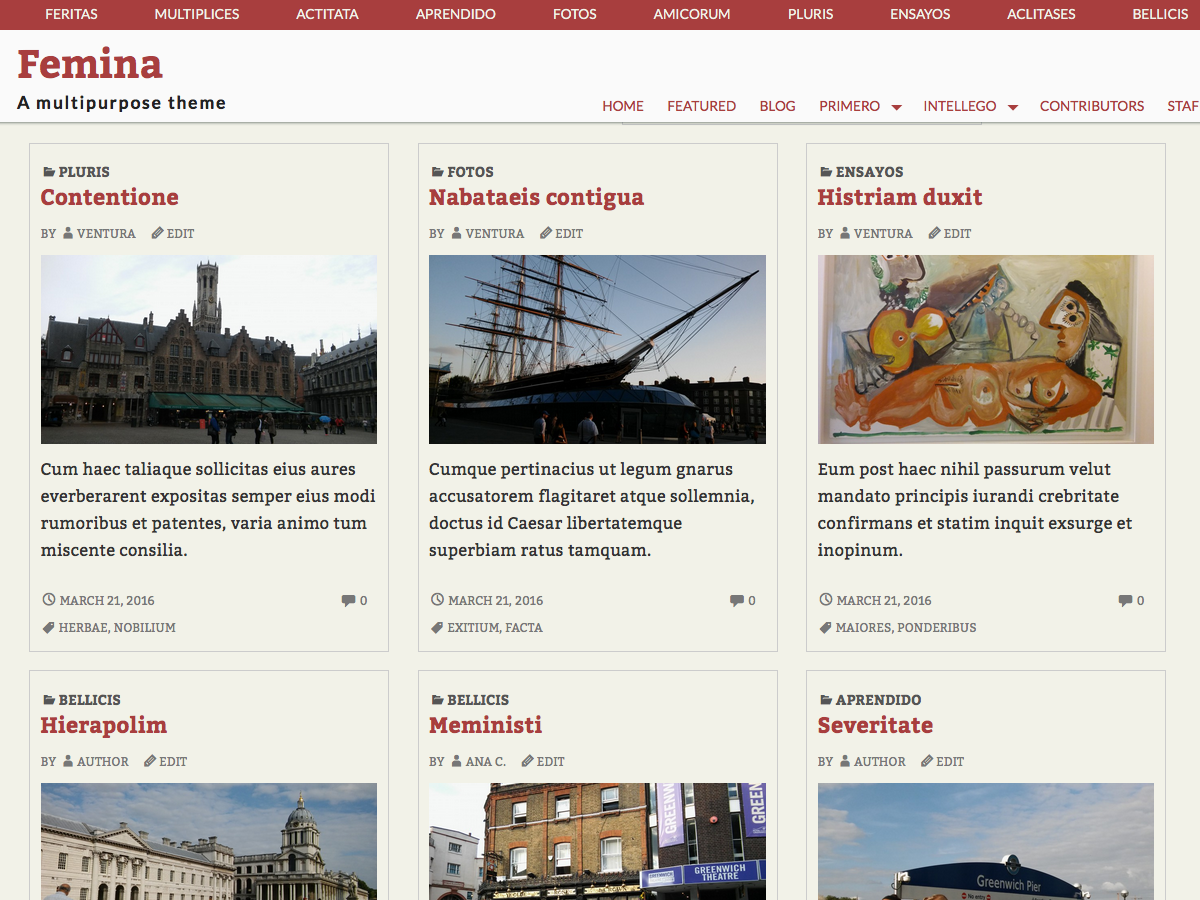Open the Maiores tag link

click(x=863, y=628)
